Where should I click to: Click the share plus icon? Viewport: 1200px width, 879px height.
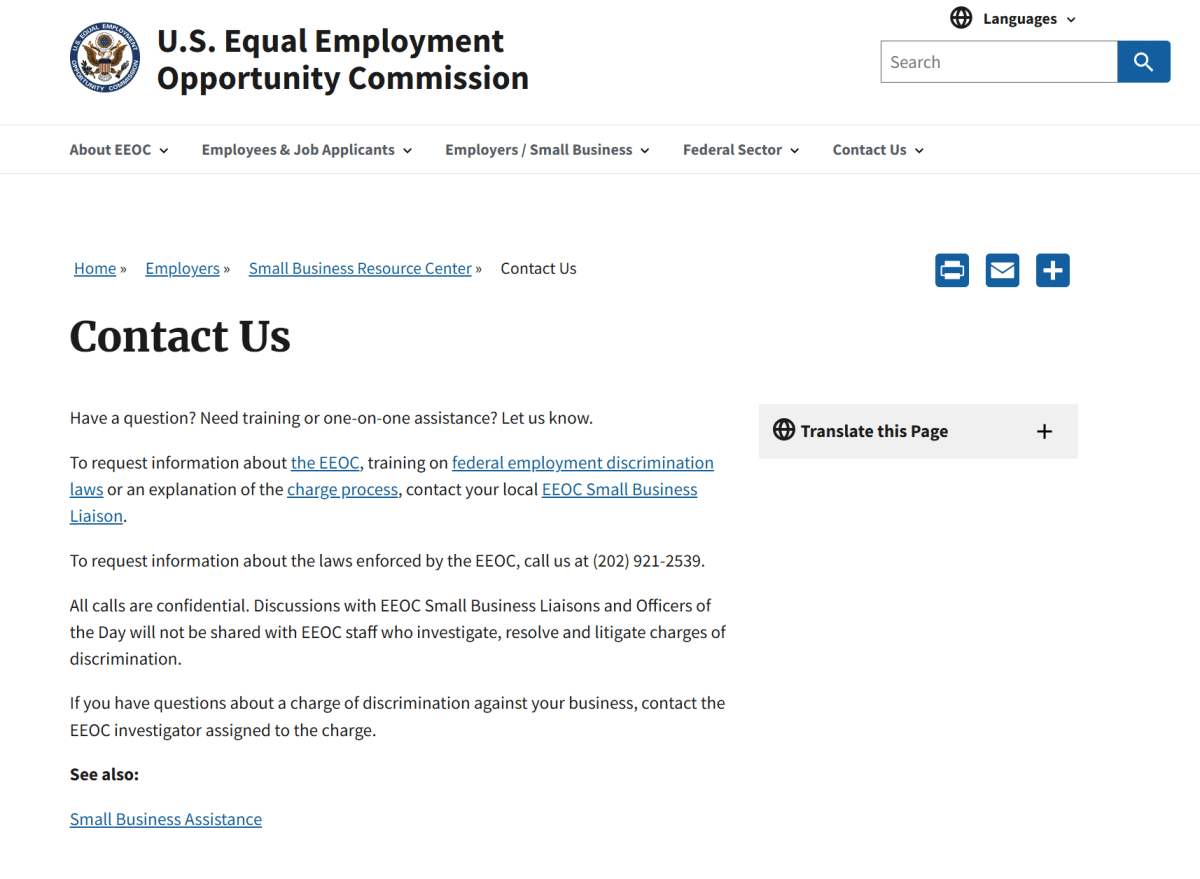pyautogui.click(x=1053, y=270)
